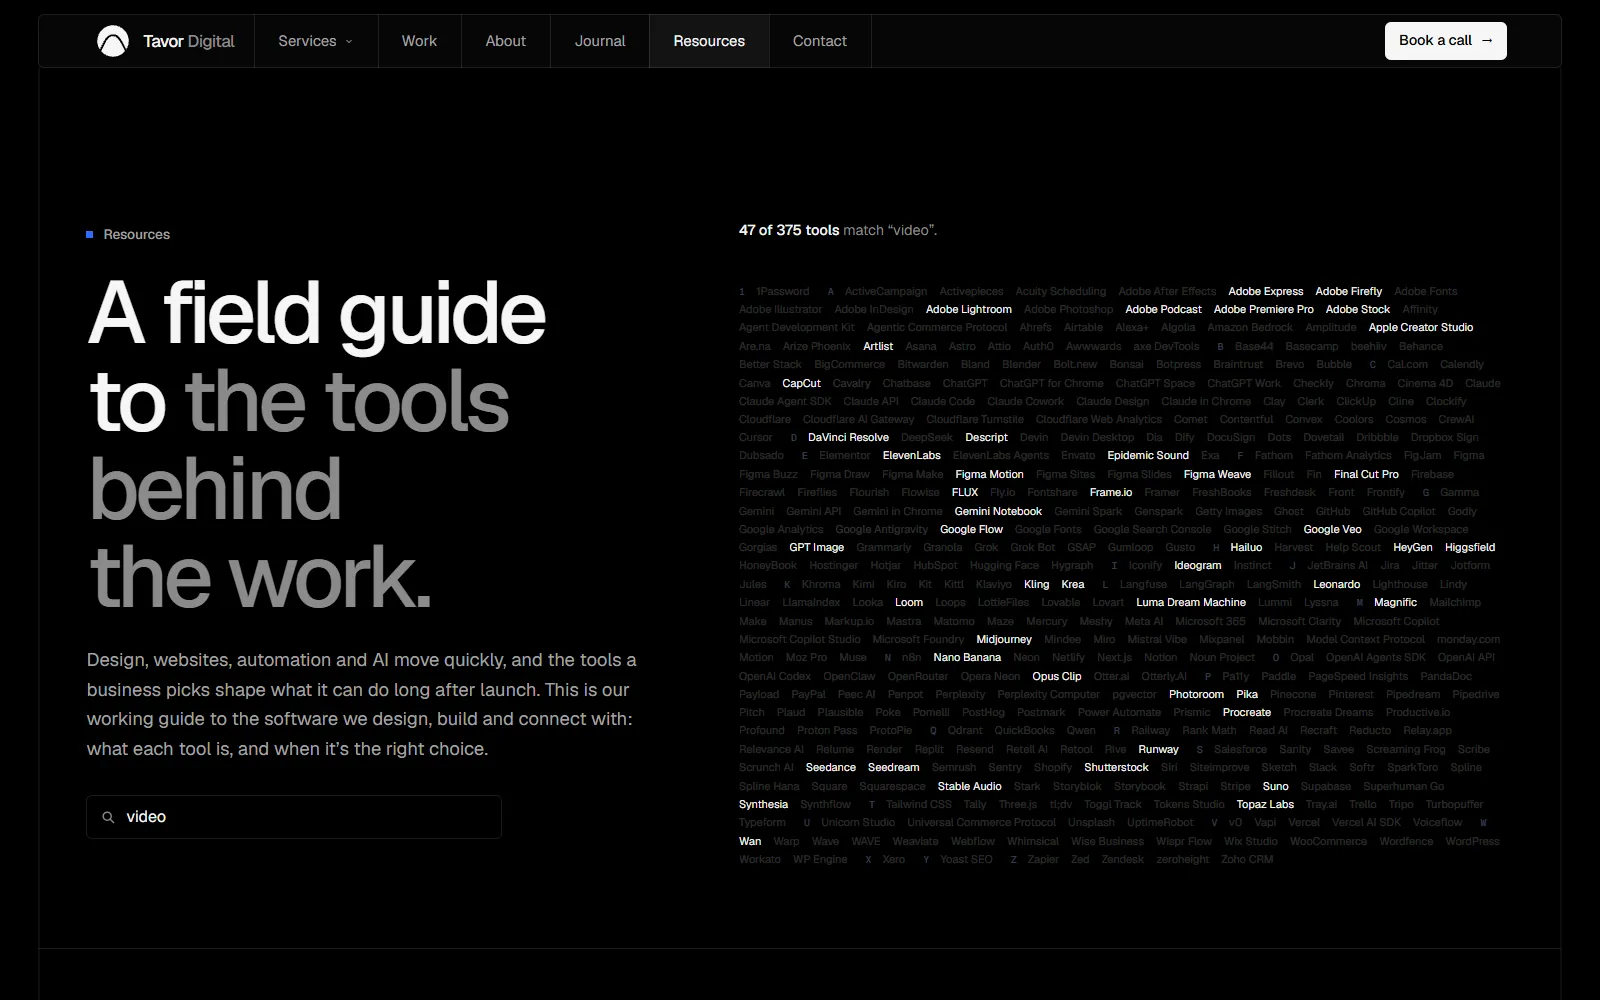Click the Frame.io tool
Viewport: 1600px width, 1000px height.
(x=1111, y=492)
